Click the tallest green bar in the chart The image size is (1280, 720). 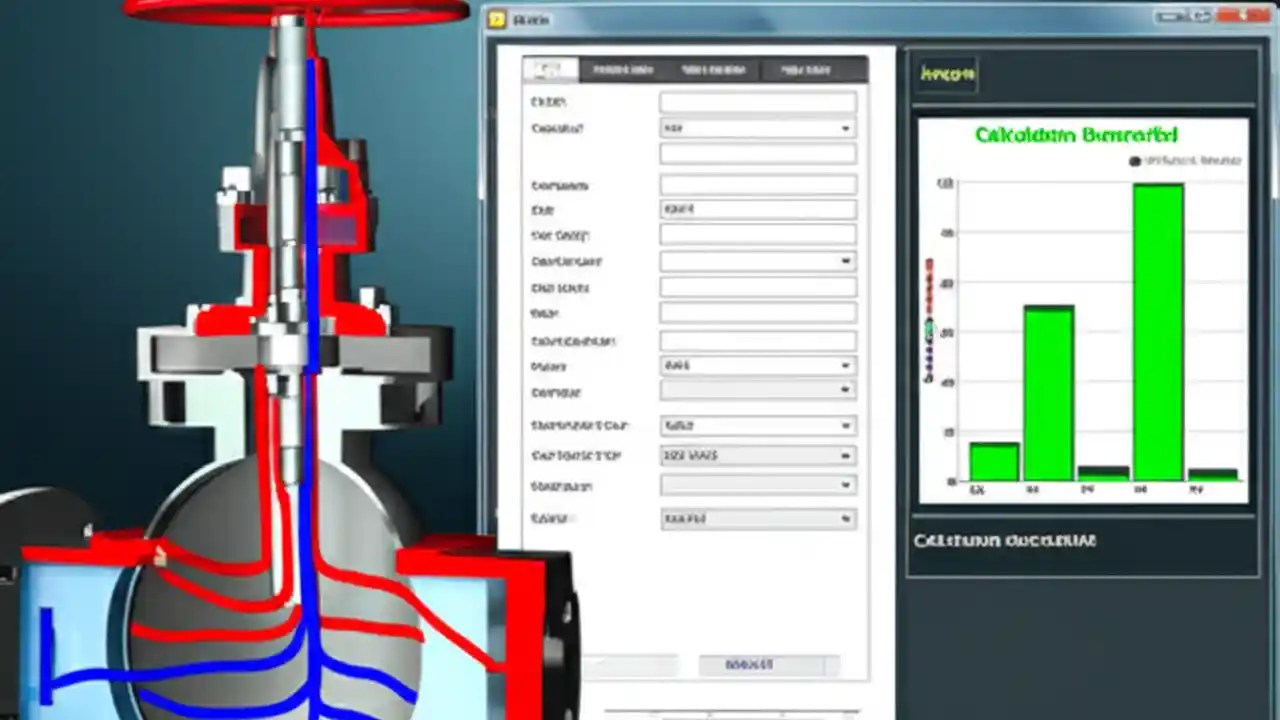1157,330
